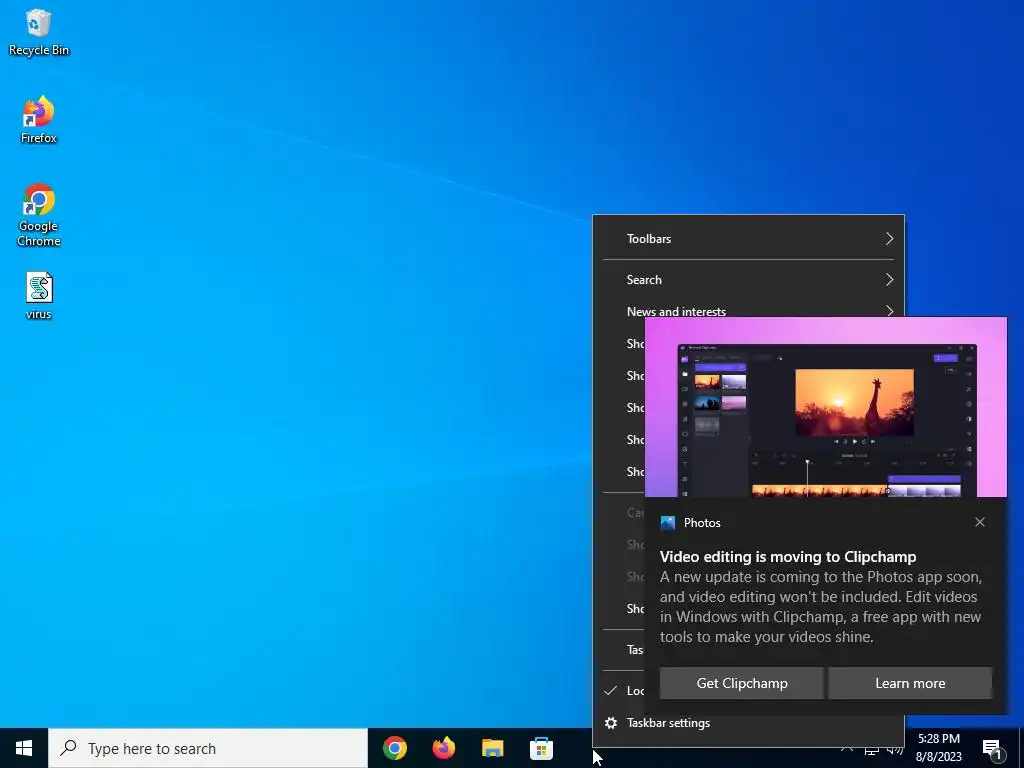Click Learn more in Photos notification

[910, 683]
